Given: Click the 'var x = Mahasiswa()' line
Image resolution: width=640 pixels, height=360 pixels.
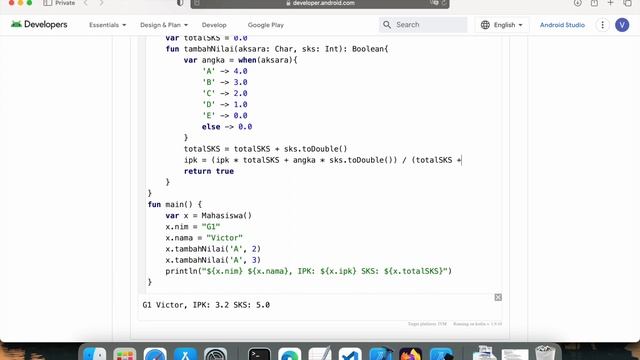Looking at the screenshot, I should pyautogui.click(x=209, y=216).
